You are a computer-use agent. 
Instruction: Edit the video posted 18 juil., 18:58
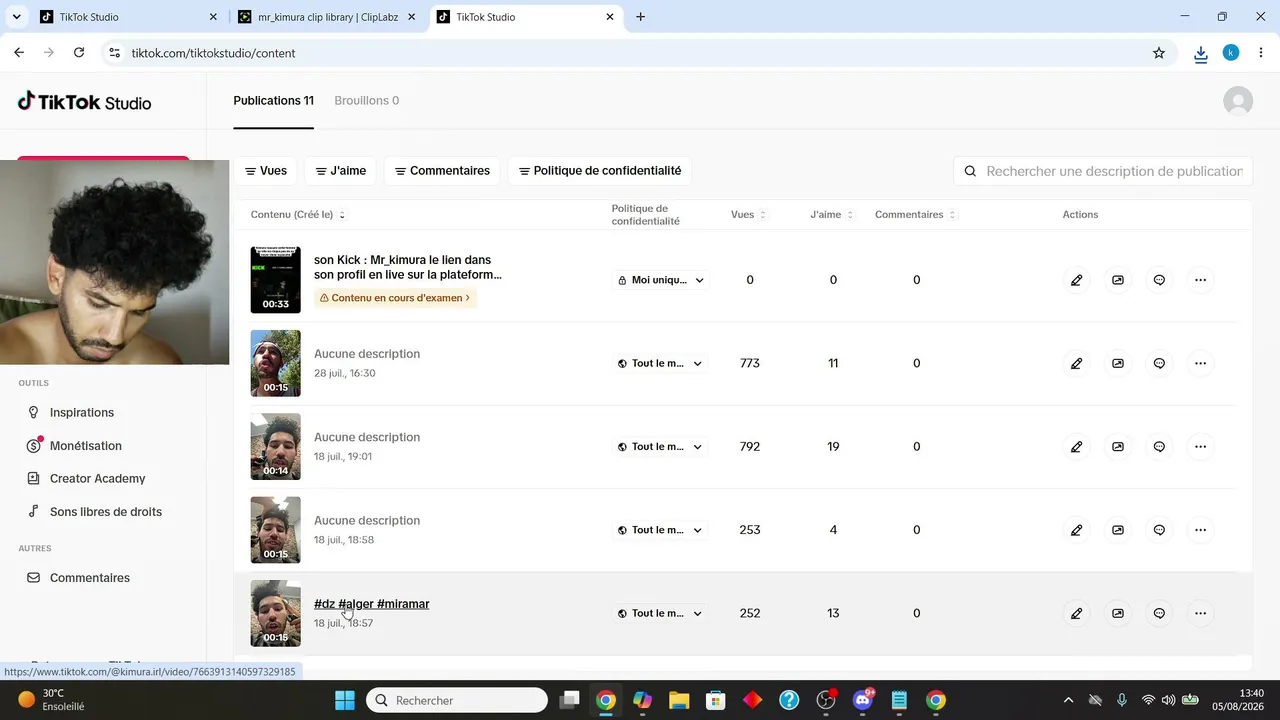point(1076,530)
